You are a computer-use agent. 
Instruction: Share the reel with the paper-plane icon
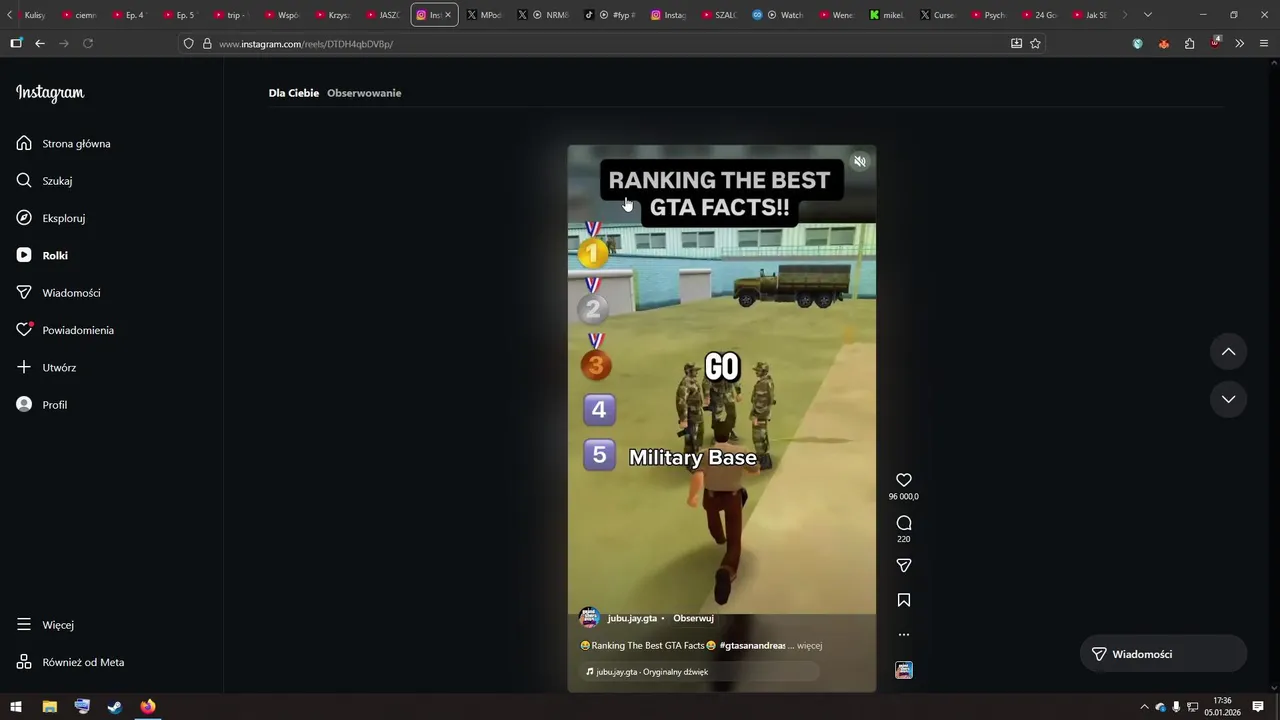click(904, 566)
